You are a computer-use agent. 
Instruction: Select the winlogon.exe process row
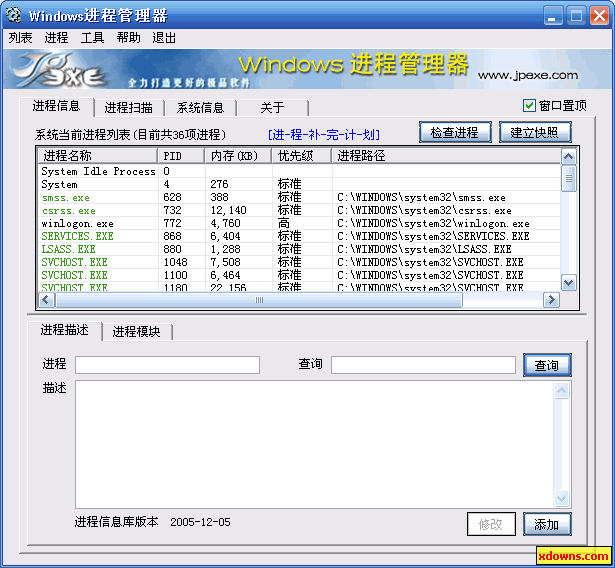pos(299,223)
